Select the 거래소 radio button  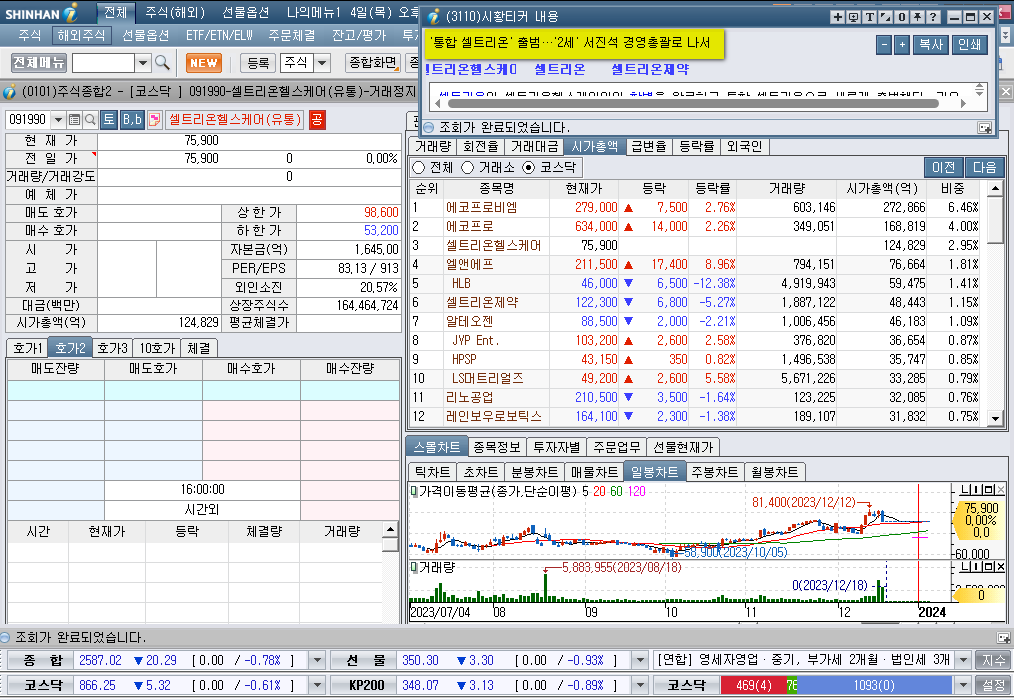coord(468,168)
